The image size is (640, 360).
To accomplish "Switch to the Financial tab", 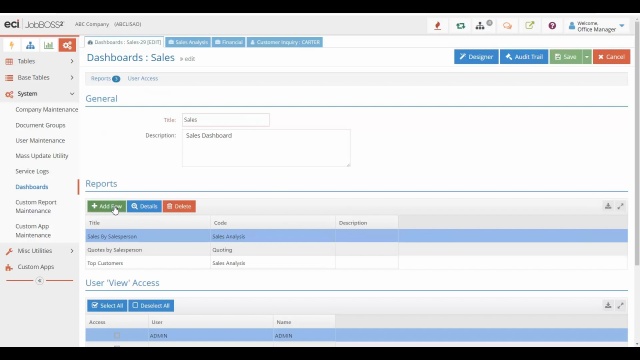I will [x=229, y=42].
